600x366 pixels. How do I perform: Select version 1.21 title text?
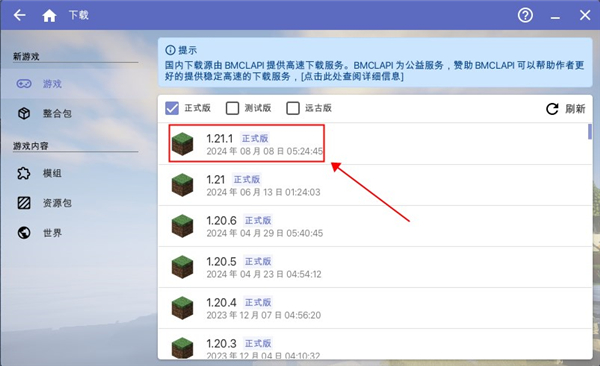pos(215,179)
